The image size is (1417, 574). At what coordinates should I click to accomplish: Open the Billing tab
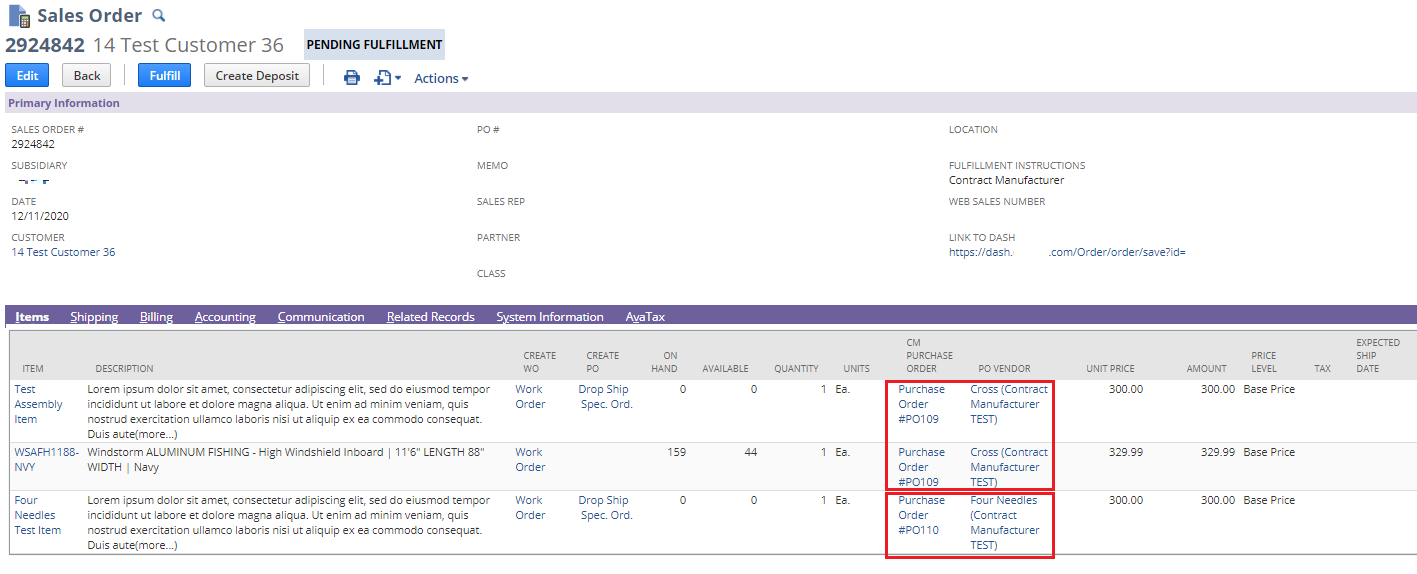[x=156, y=317]
